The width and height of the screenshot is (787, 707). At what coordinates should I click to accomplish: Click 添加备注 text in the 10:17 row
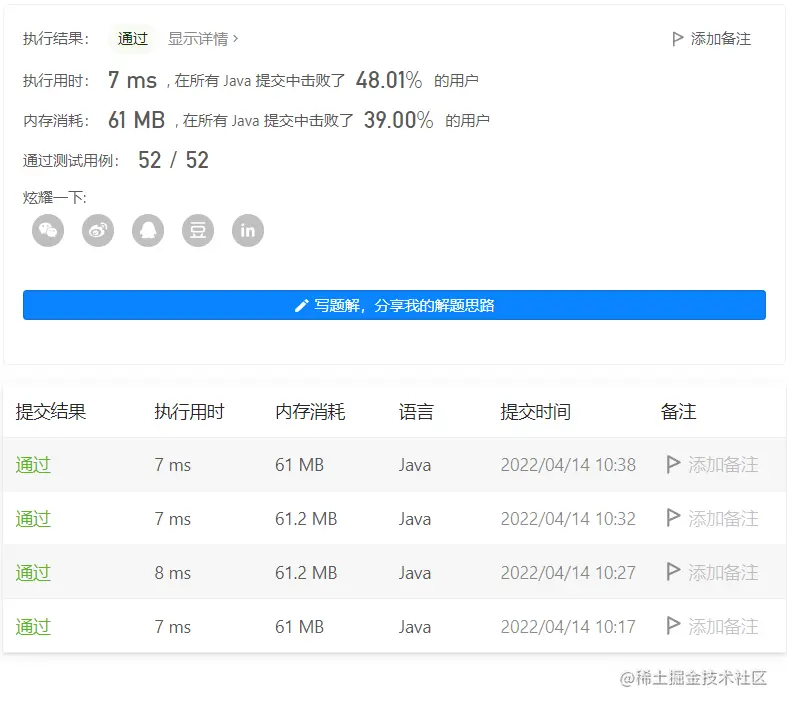coord(723,627)
